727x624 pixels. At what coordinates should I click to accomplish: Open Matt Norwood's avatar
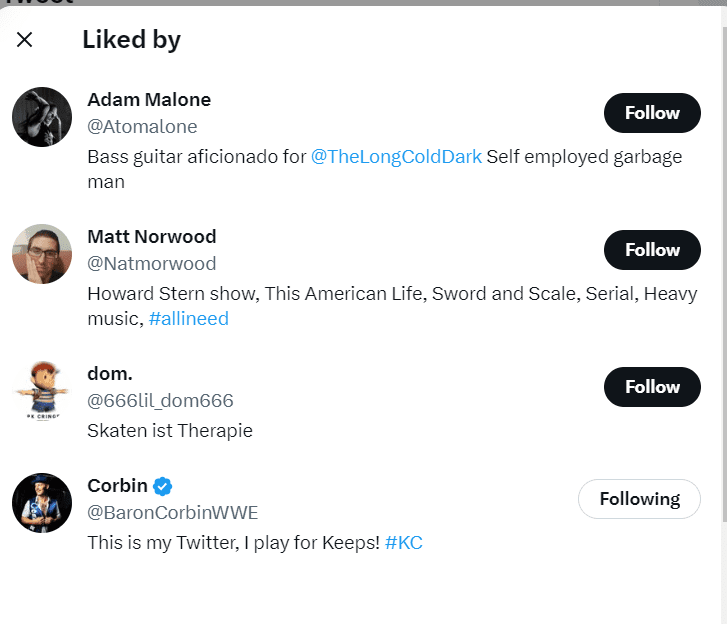point(42,254)
